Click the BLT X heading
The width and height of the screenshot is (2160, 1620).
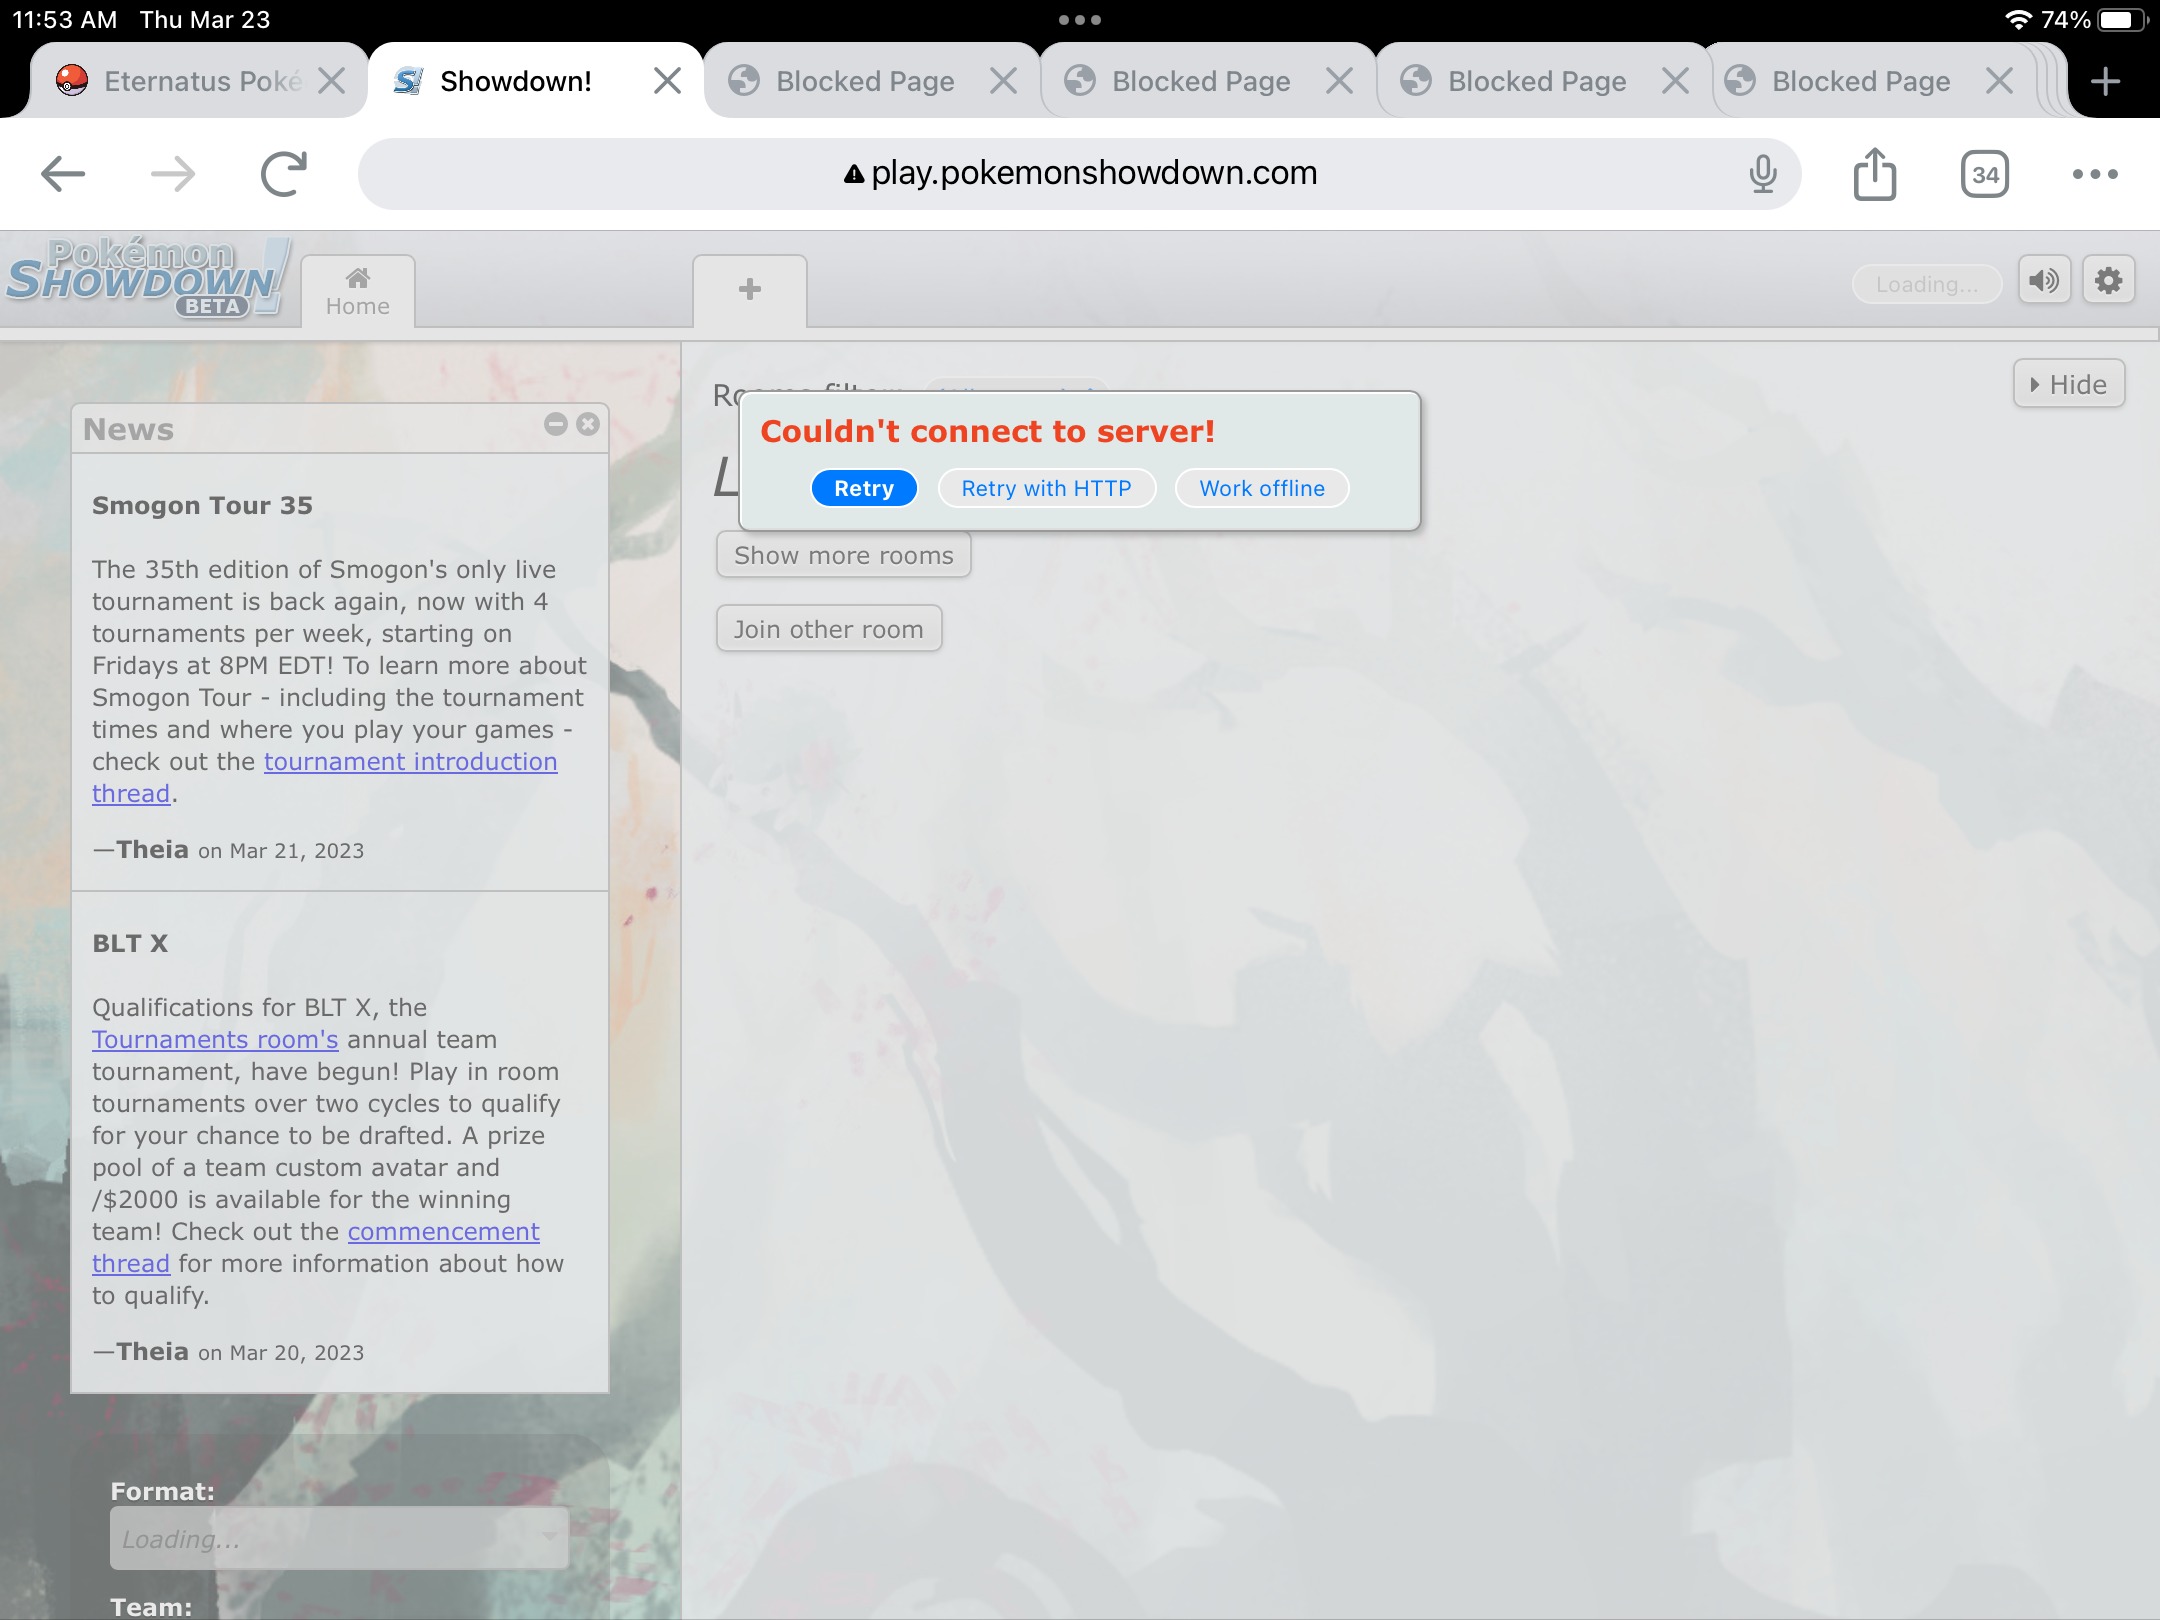click(130, 943)
